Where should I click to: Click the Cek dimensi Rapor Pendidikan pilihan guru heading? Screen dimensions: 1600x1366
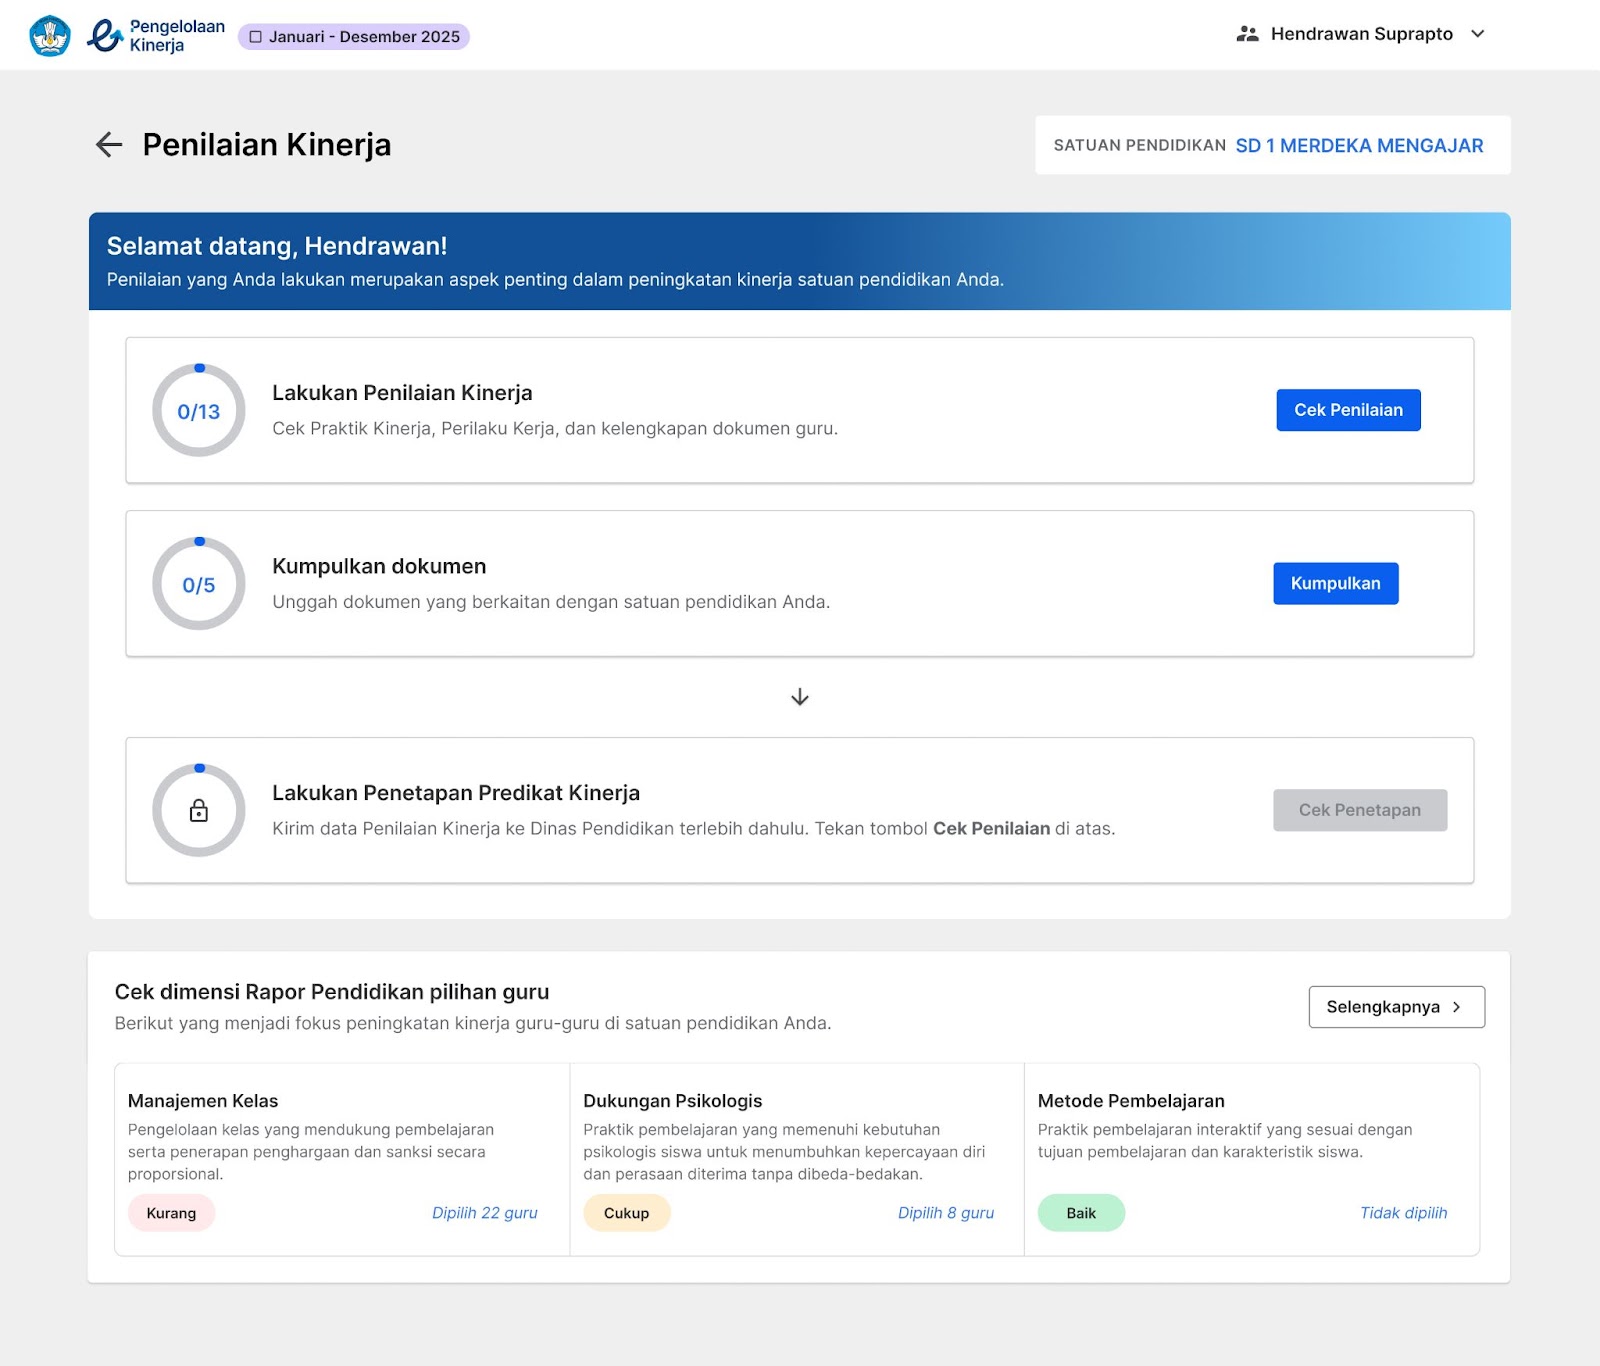pos(332,992)
